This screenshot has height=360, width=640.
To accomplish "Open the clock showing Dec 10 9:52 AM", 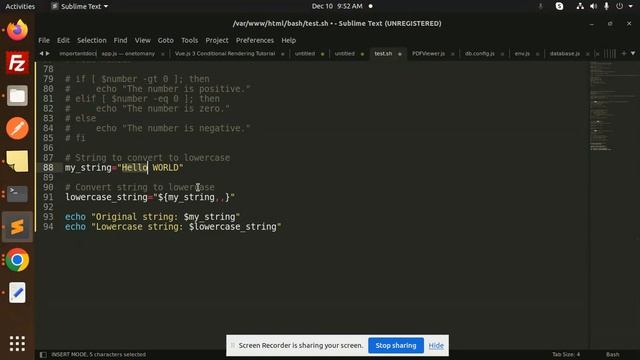I will coord(337,6).
